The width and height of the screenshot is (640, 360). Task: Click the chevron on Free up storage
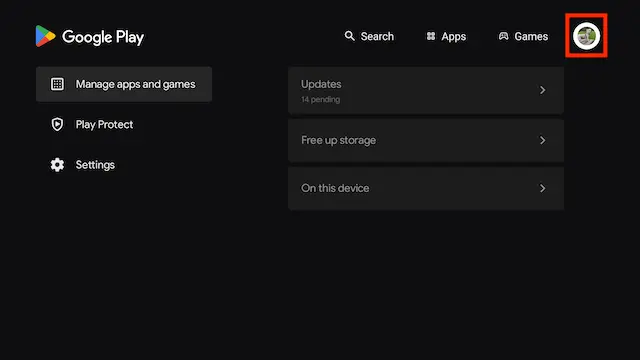click(542, 140)
